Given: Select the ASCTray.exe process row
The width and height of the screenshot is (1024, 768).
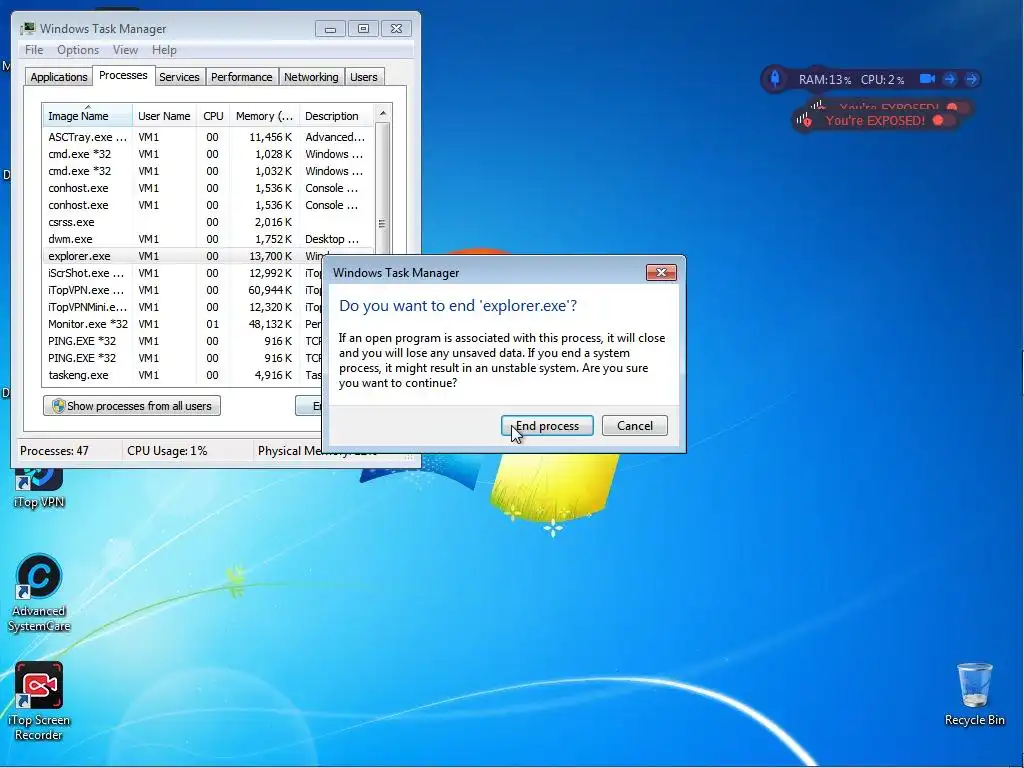Looking at the screenshot, I should 207,137.
